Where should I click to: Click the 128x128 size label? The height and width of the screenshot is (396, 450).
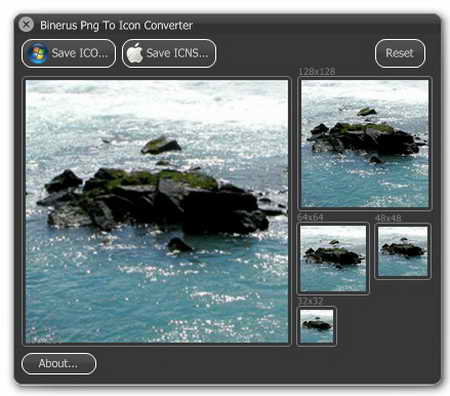pos(317,72)
